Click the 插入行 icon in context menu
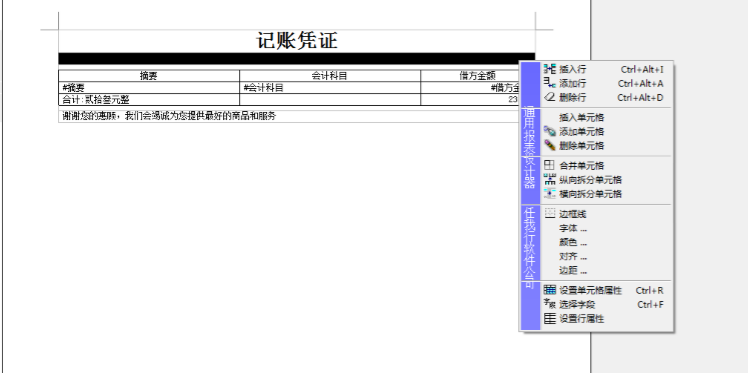This screenshot has width=748, height=373. coord(550,69)
